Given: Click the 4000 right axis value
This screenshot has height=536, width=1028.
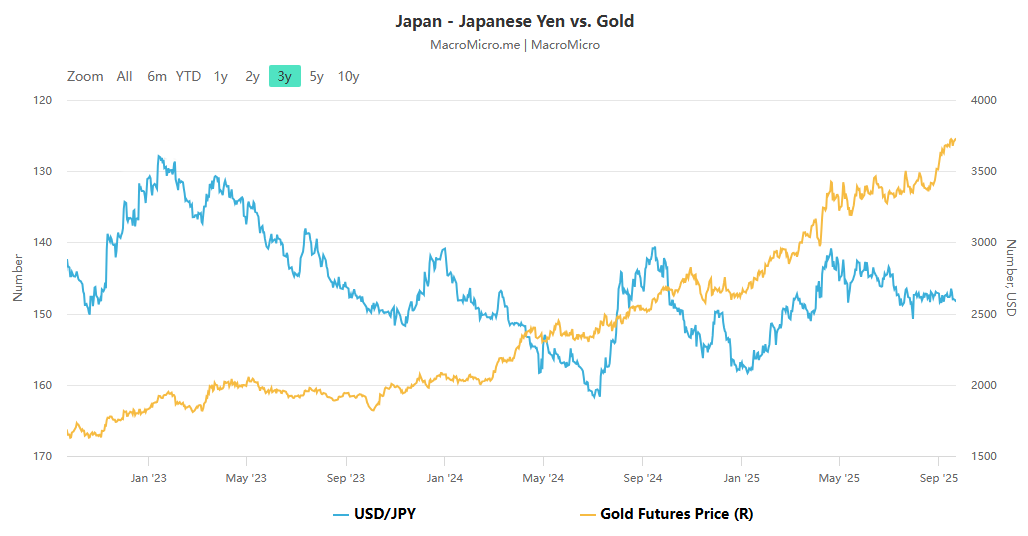Looking at the screenshot, I should point(984,100).
